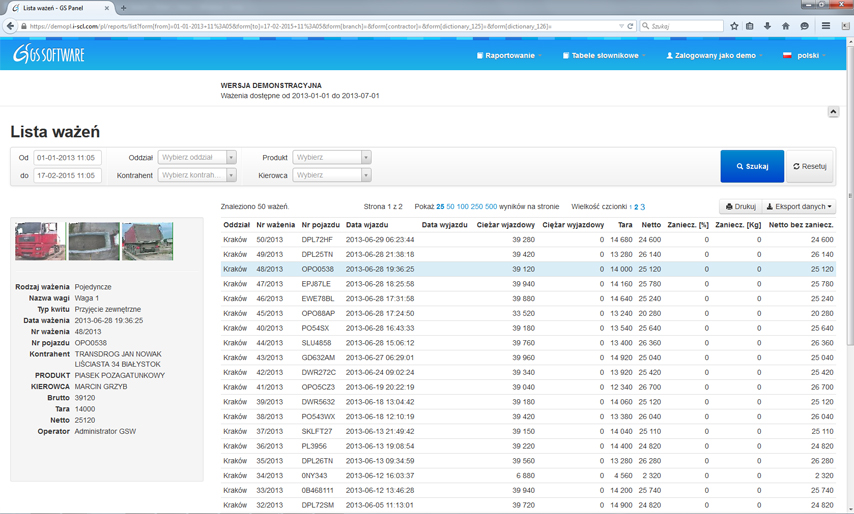The image size is (854, 514).
Task: Open the Oddział dropdown
Action: pyautogui.click(x=197, y=157)
